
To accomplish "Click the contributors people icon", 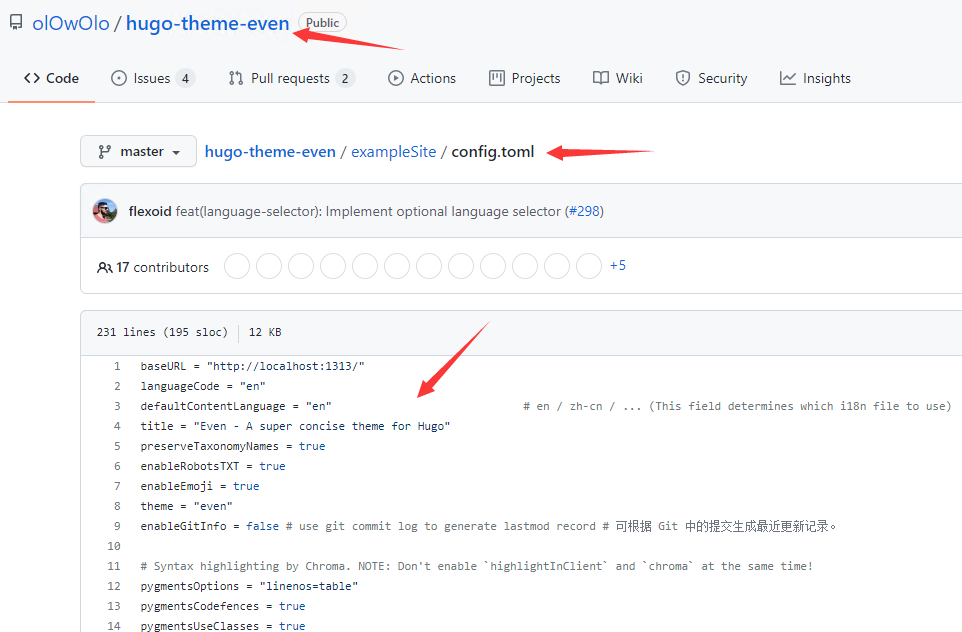I will 104,268.
